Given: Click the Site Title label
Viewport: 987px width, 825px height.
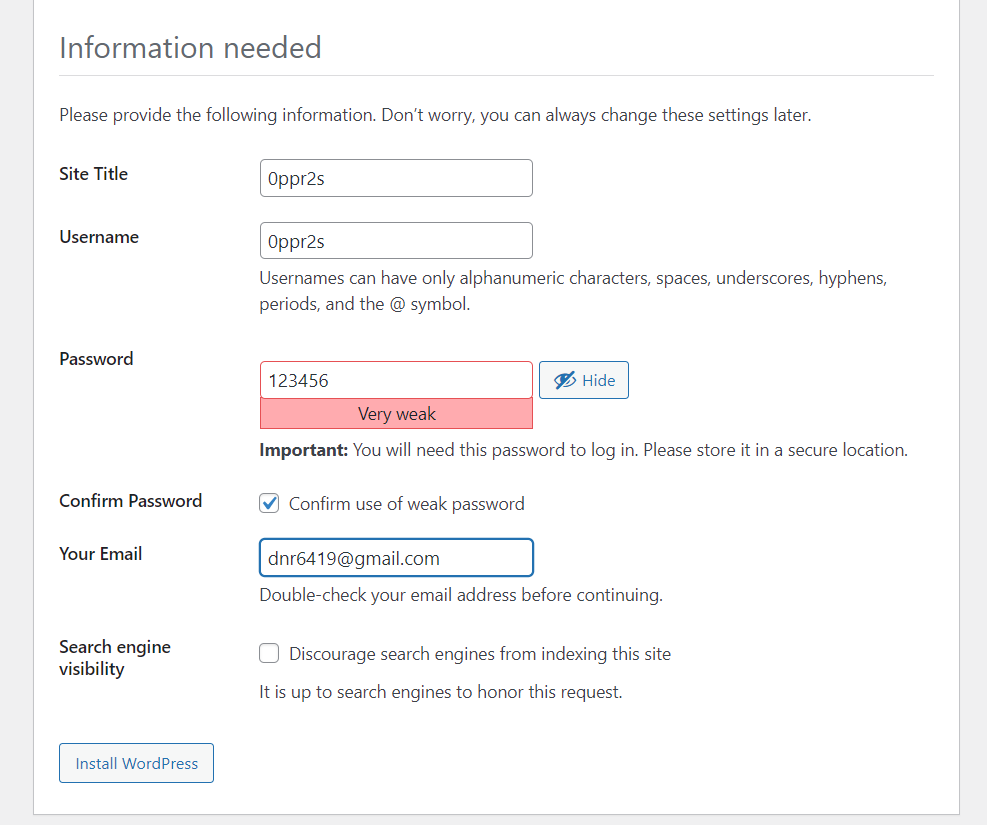Looking at the screenshot, I should 94,174.
